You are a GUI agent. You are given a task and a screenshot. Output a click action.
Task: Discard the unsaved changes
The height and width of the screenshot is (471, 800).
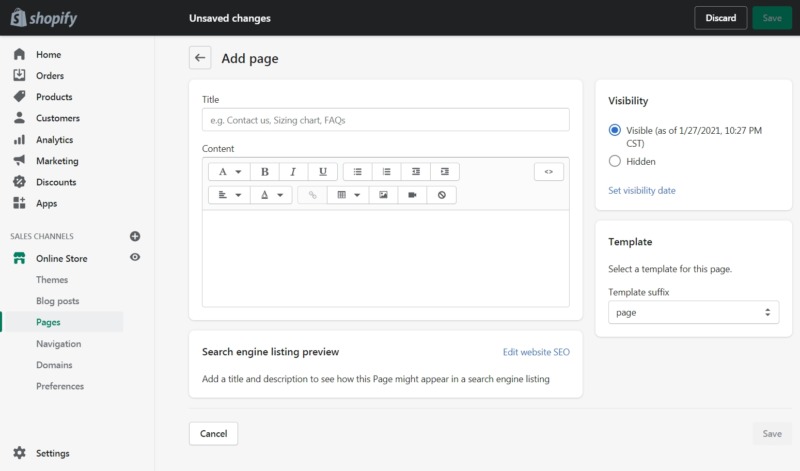click(720, 18)
